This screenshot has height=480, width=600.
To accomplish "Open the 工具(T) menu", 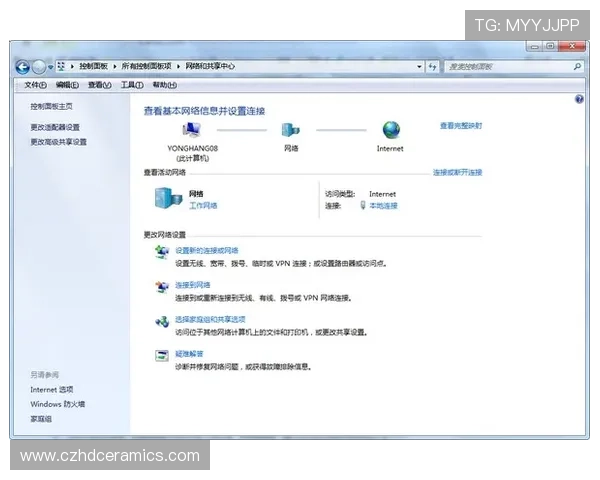I will [x=132, y=85].
